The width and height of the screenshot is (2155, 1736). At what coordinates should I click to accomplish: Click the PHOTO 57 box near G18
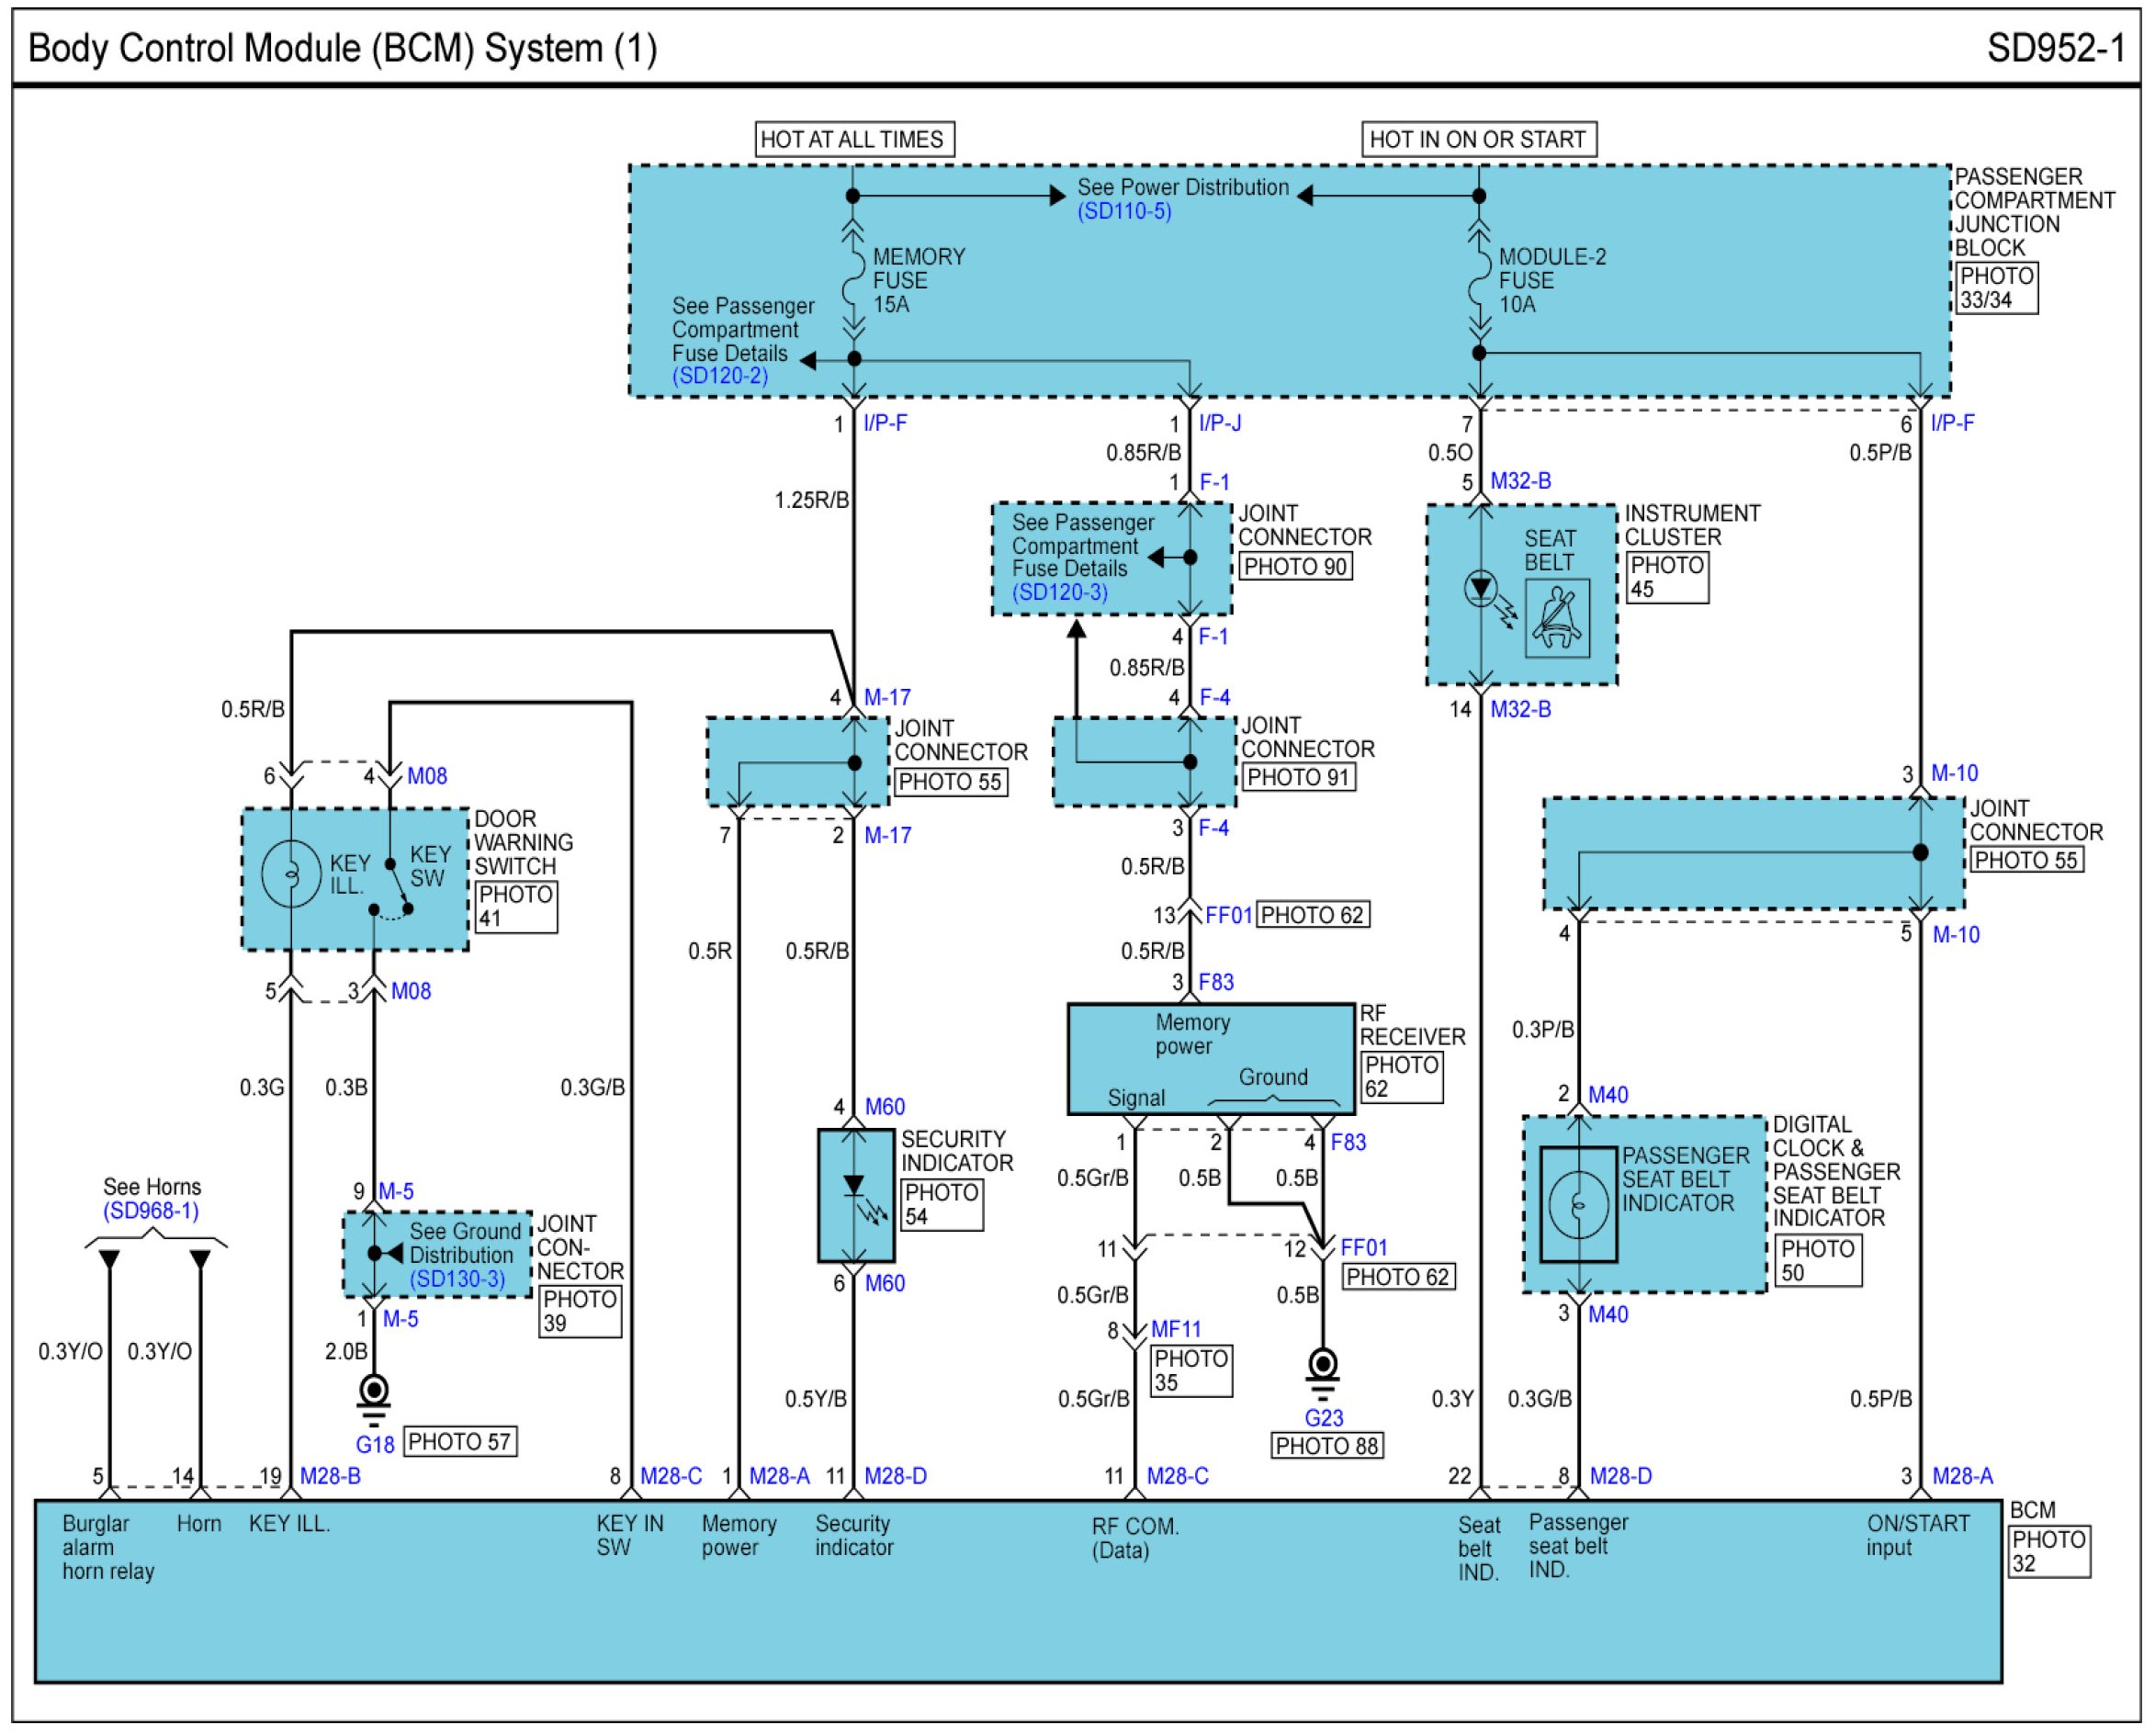(460, 1441)
